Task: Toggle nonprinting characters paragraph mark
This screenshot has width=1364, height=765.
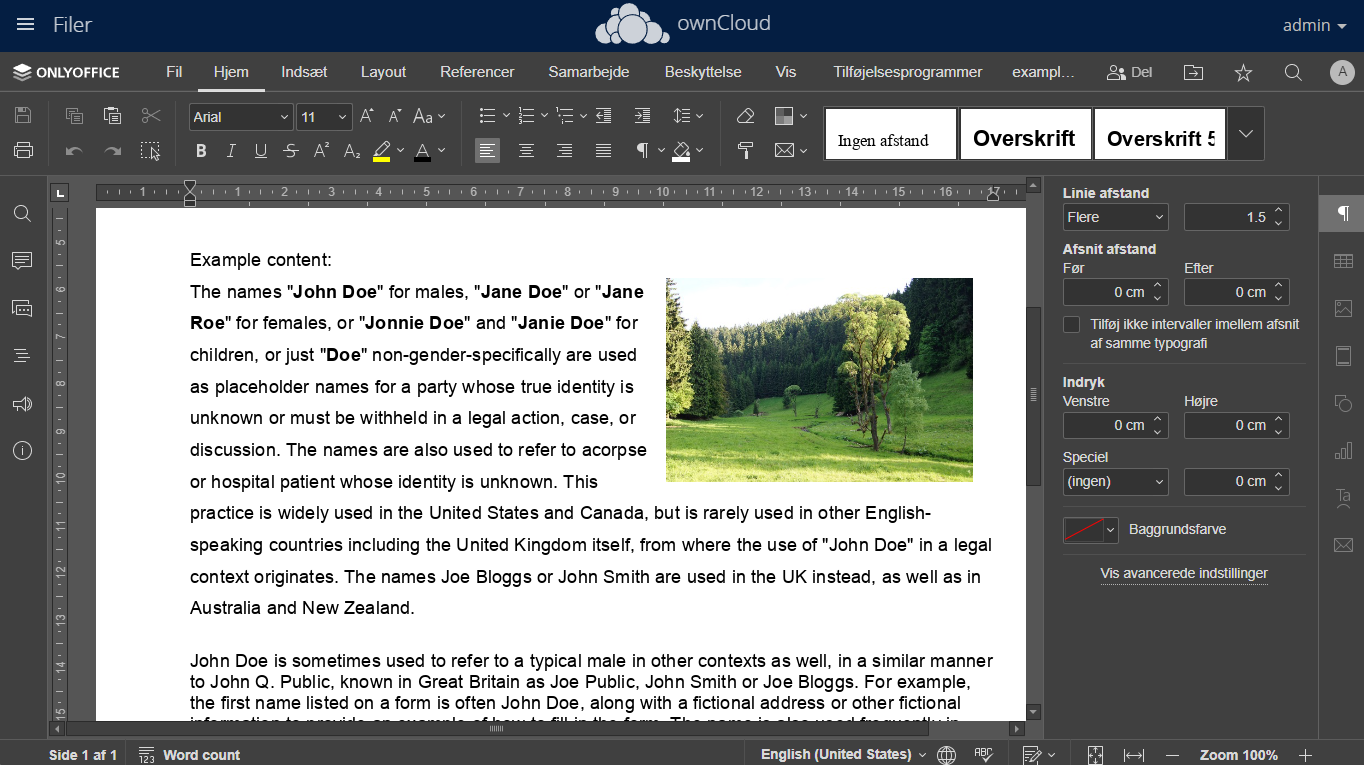Action: (x=642, y=151)
